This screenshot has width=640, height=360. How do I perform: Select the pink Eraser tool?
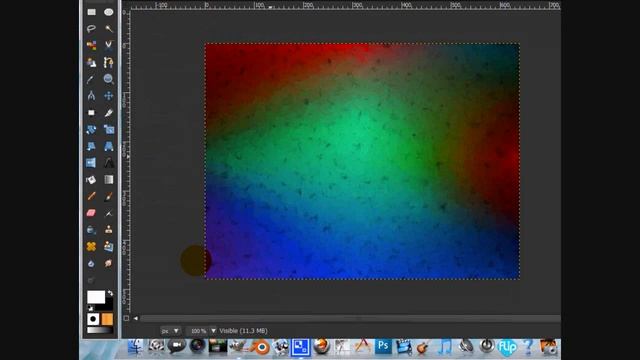91,213
